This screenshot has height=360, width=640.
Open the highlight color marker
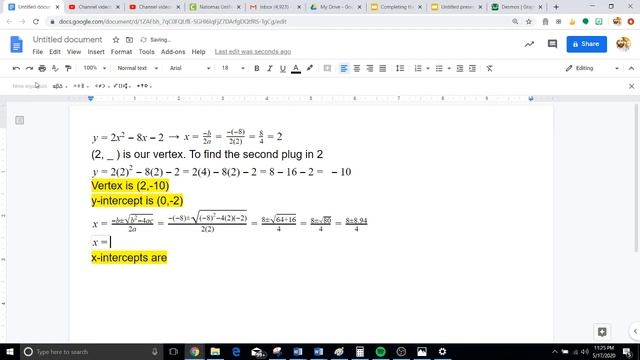(310, 68)
